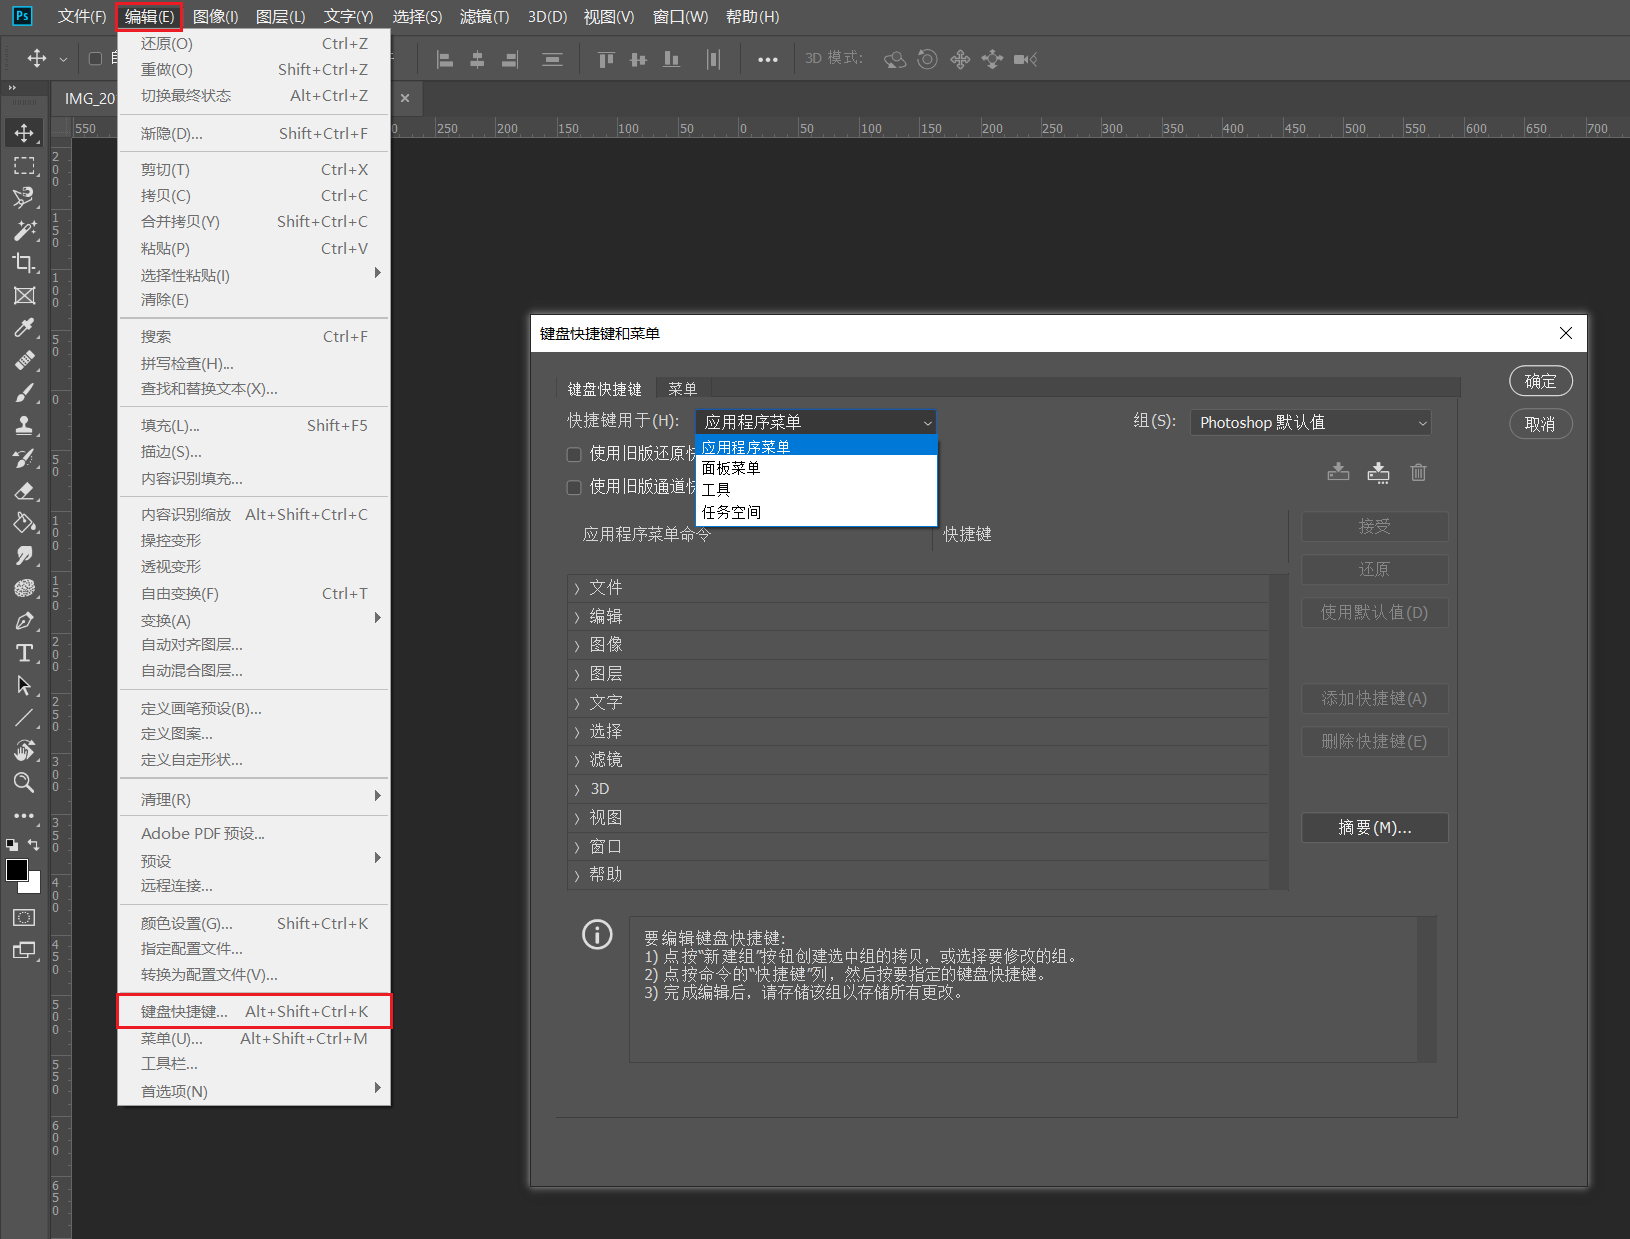Click the black foreground color swatch

pyautogui.click(x=17, y=870)
